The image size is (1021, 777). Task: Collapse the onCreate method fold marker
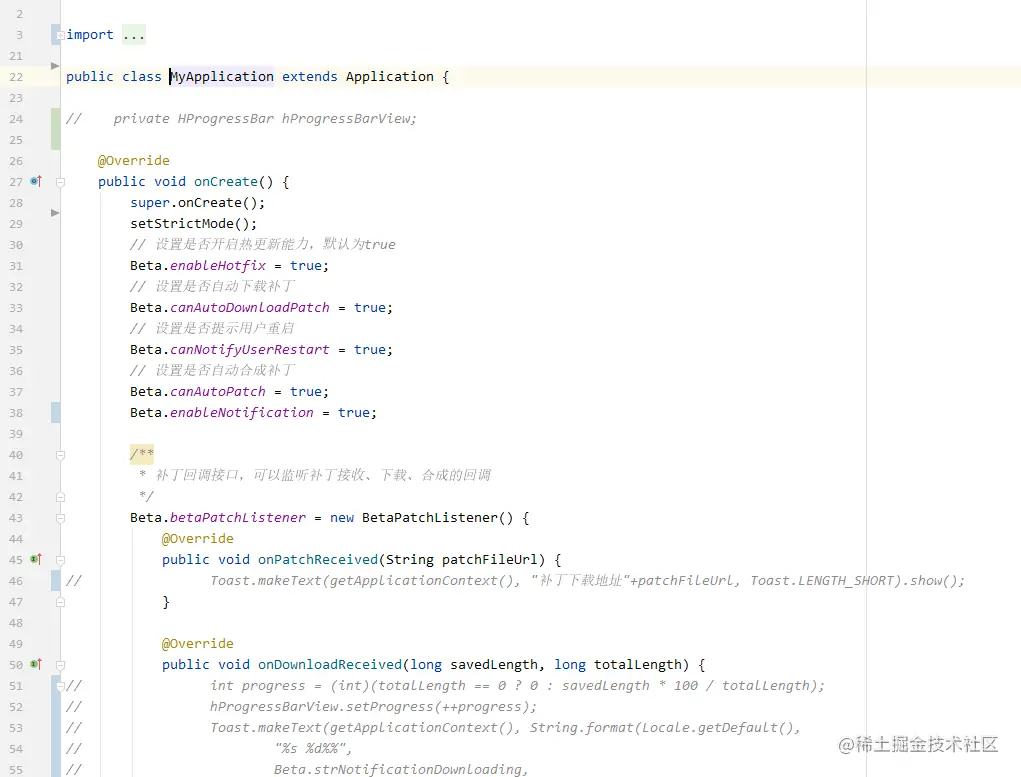(60, 182)
